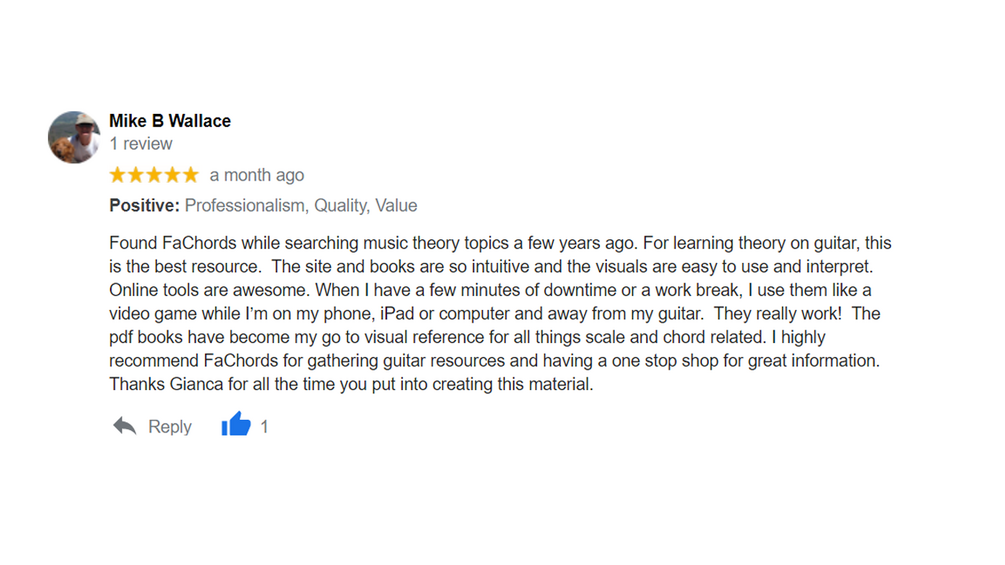Click the 'Thanks Gianca' closing sentence
Image resolution: width=1005 pixels, height=565 pixels.
[351, 384]
